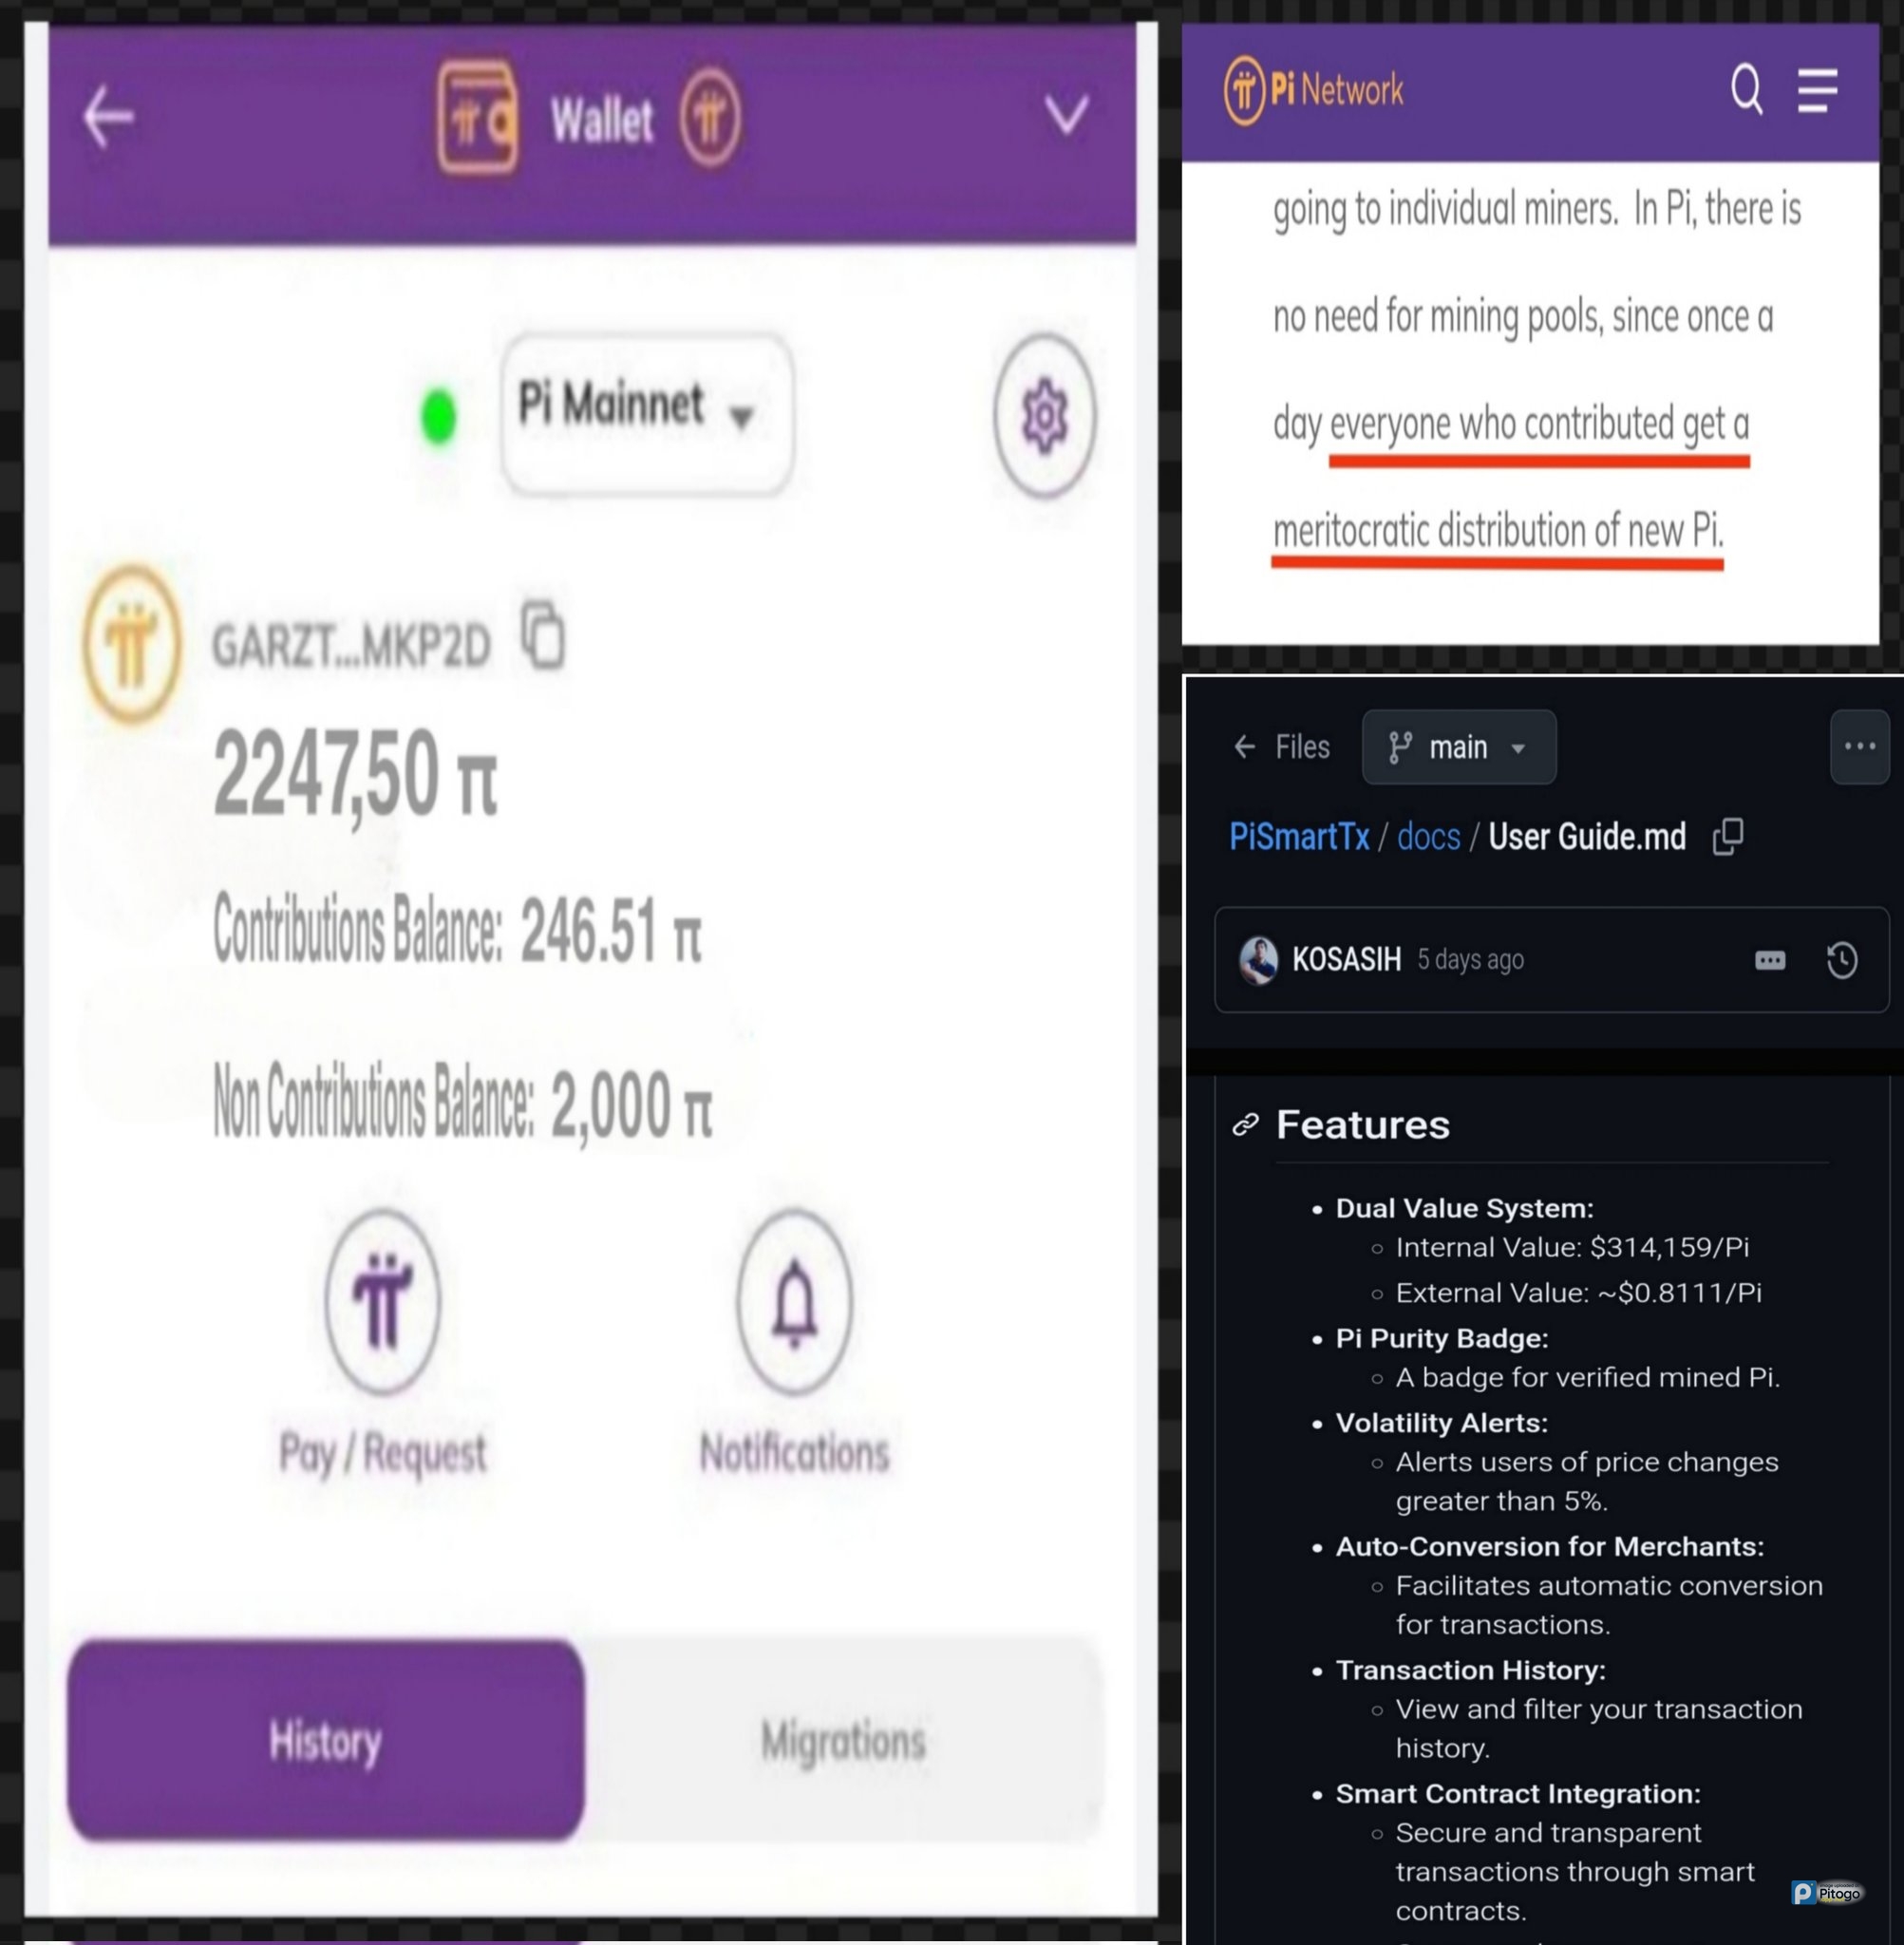The image size is (1904, 1945).
Task: Expand the KOSASIH commit message ellipsis
Action: click(x=1770, y=960)
